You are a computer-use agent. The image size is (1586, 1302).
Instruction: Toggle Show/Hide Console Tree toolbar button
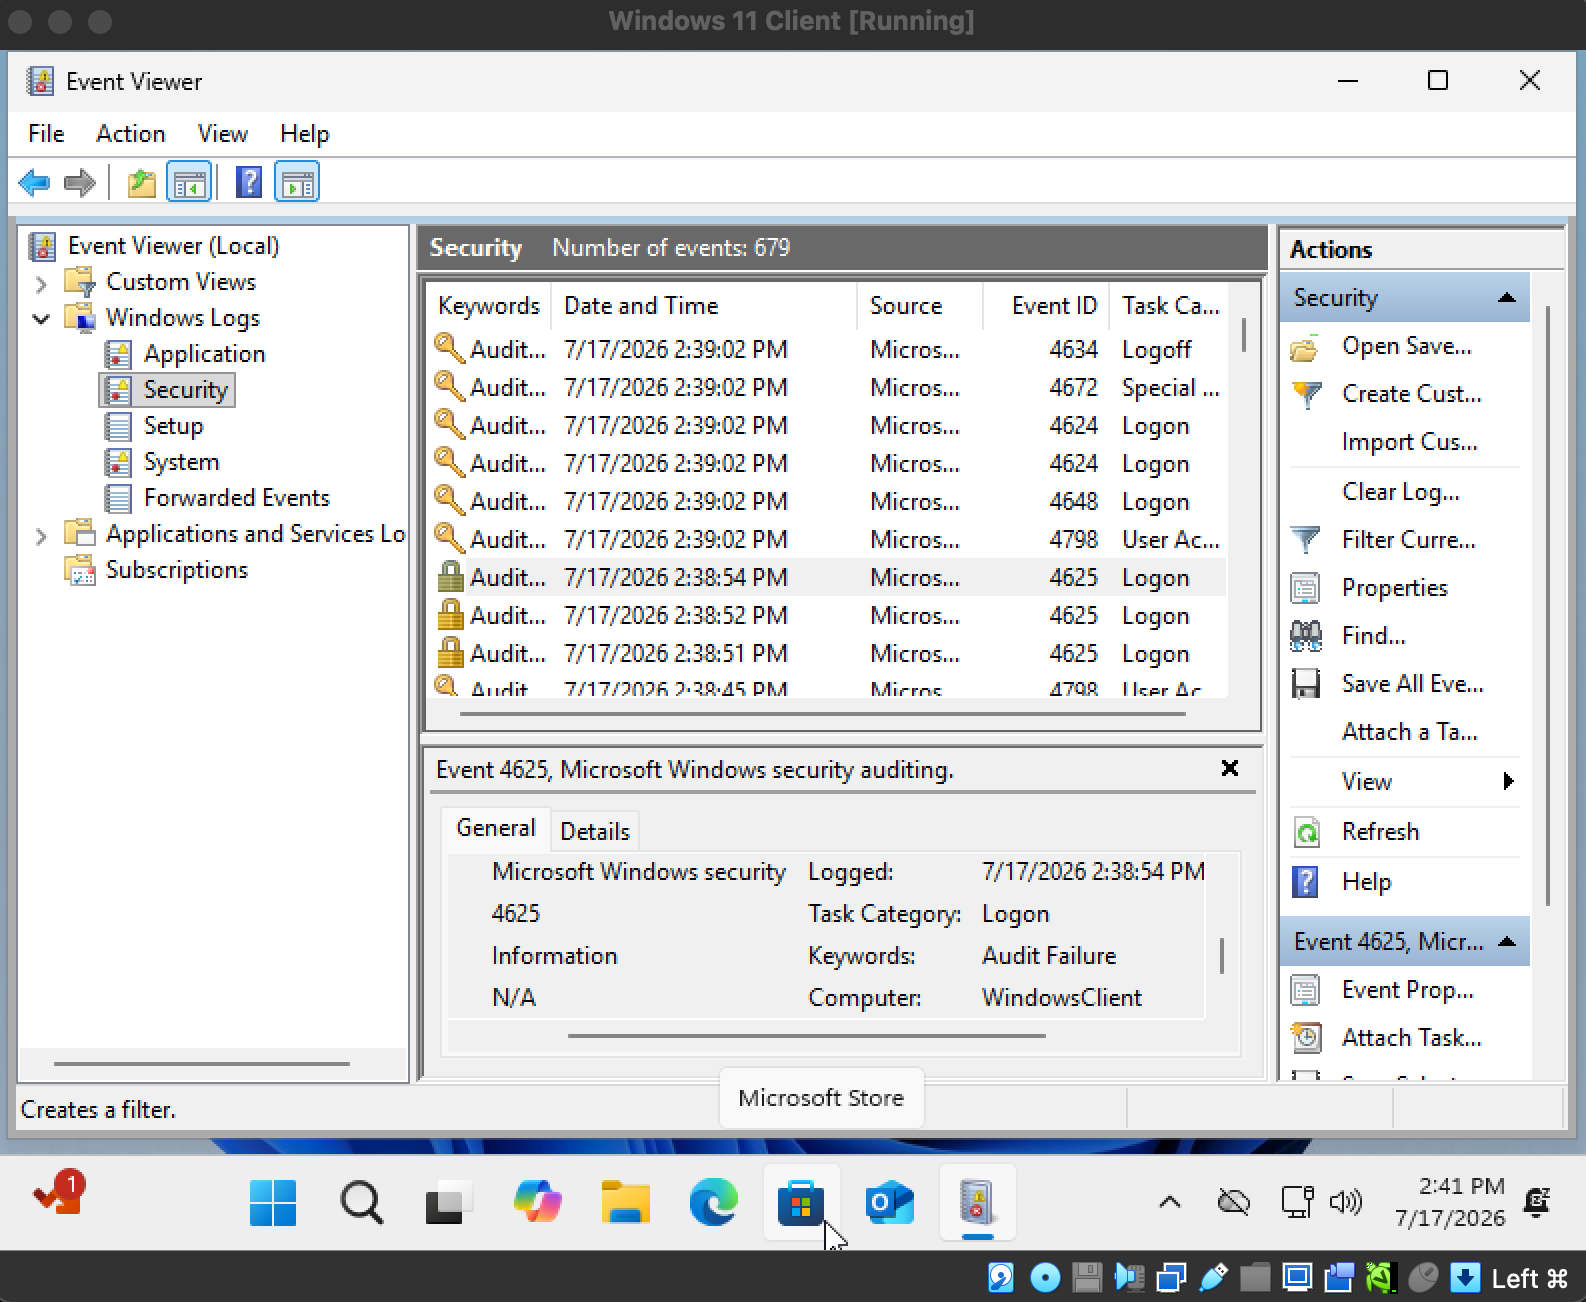coord(189,183)
